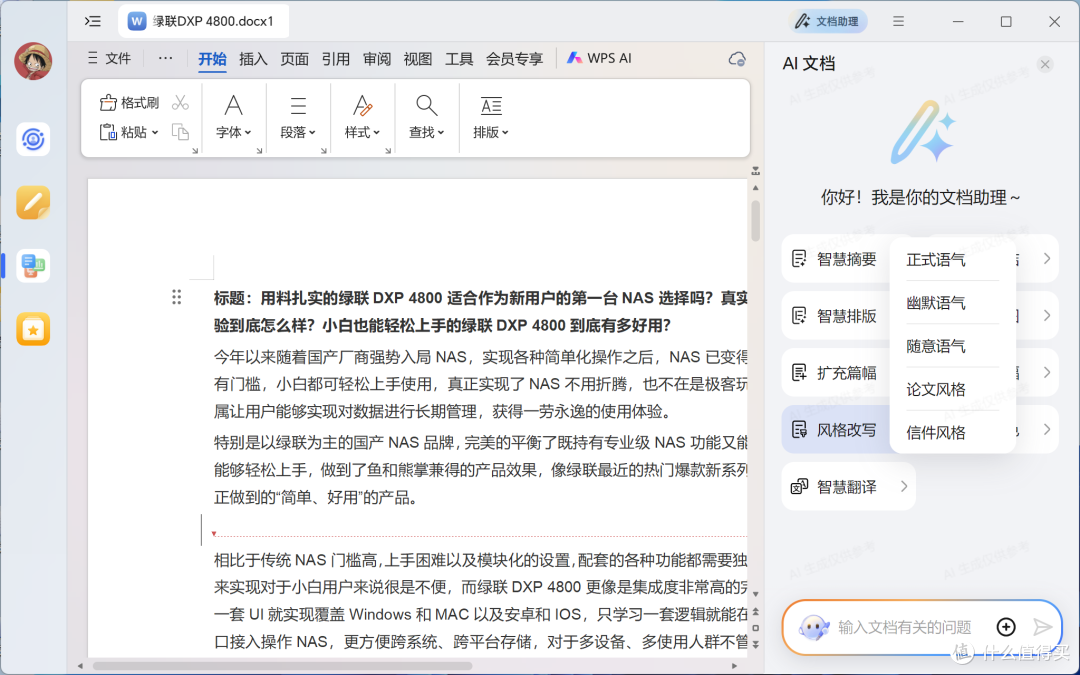Click the send message arrow icon
Viewport: 1080px width, 675px height.
1043,626
